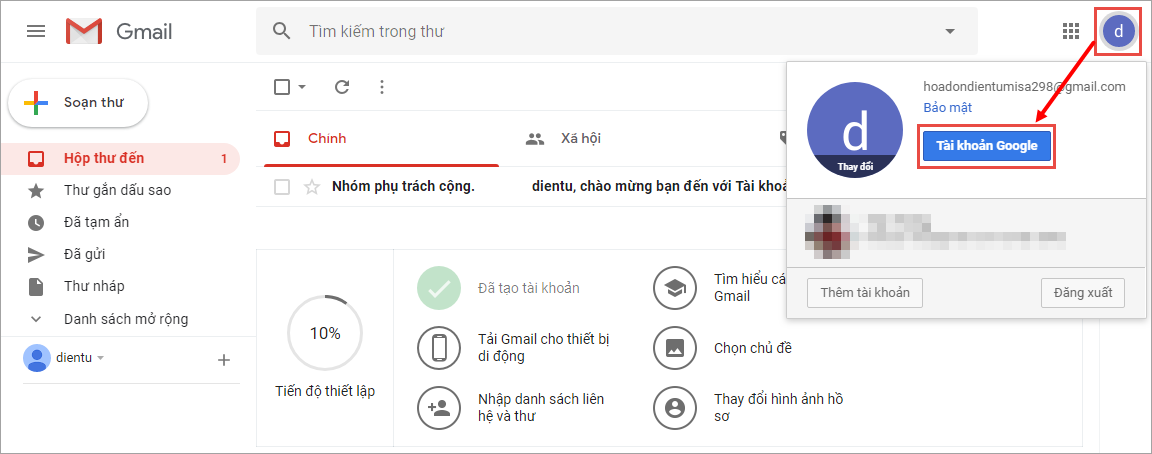The image size is (1152, 454).
Task: Open the Google apps grid
Action: (1071, 31)
